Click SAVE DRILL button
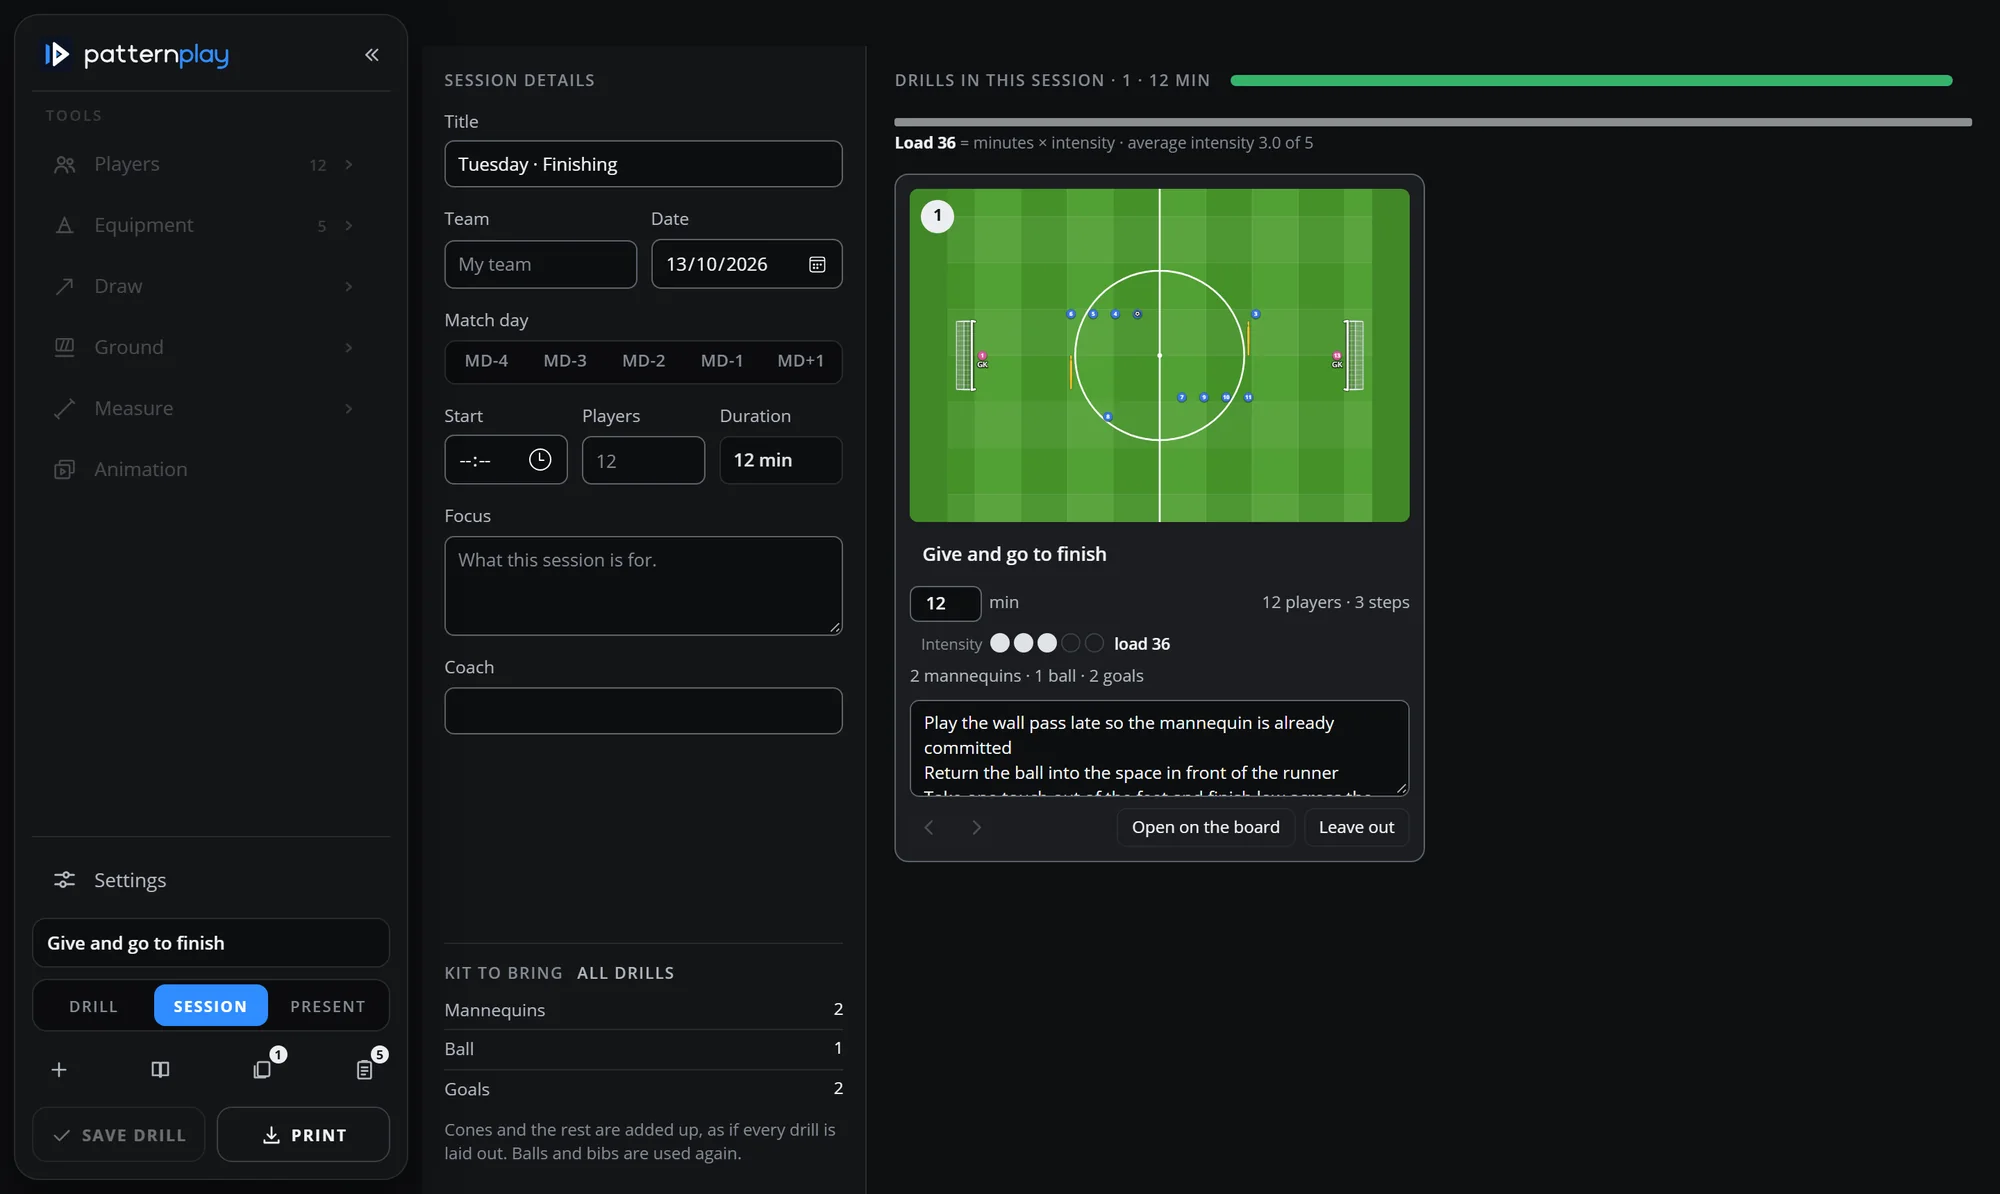Image resolution: width=2000 pixels, height=1194 pixels. pyautogui.click(x=119, y=1135)
